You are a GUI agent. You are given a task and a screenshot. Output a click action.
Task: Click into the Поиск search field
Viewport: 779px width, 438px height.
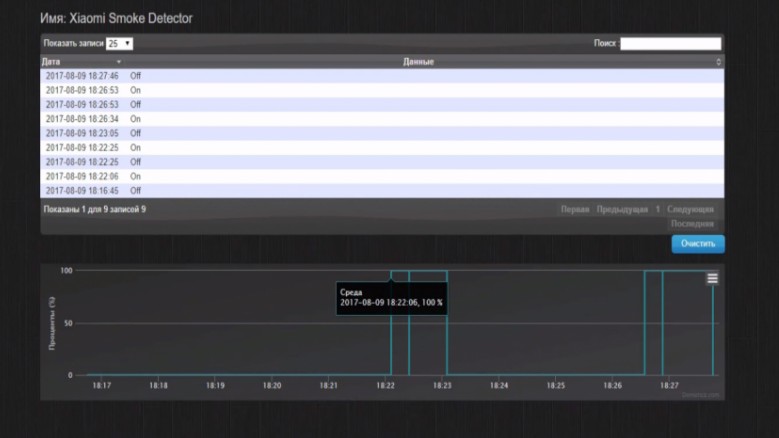pos(670,44)
